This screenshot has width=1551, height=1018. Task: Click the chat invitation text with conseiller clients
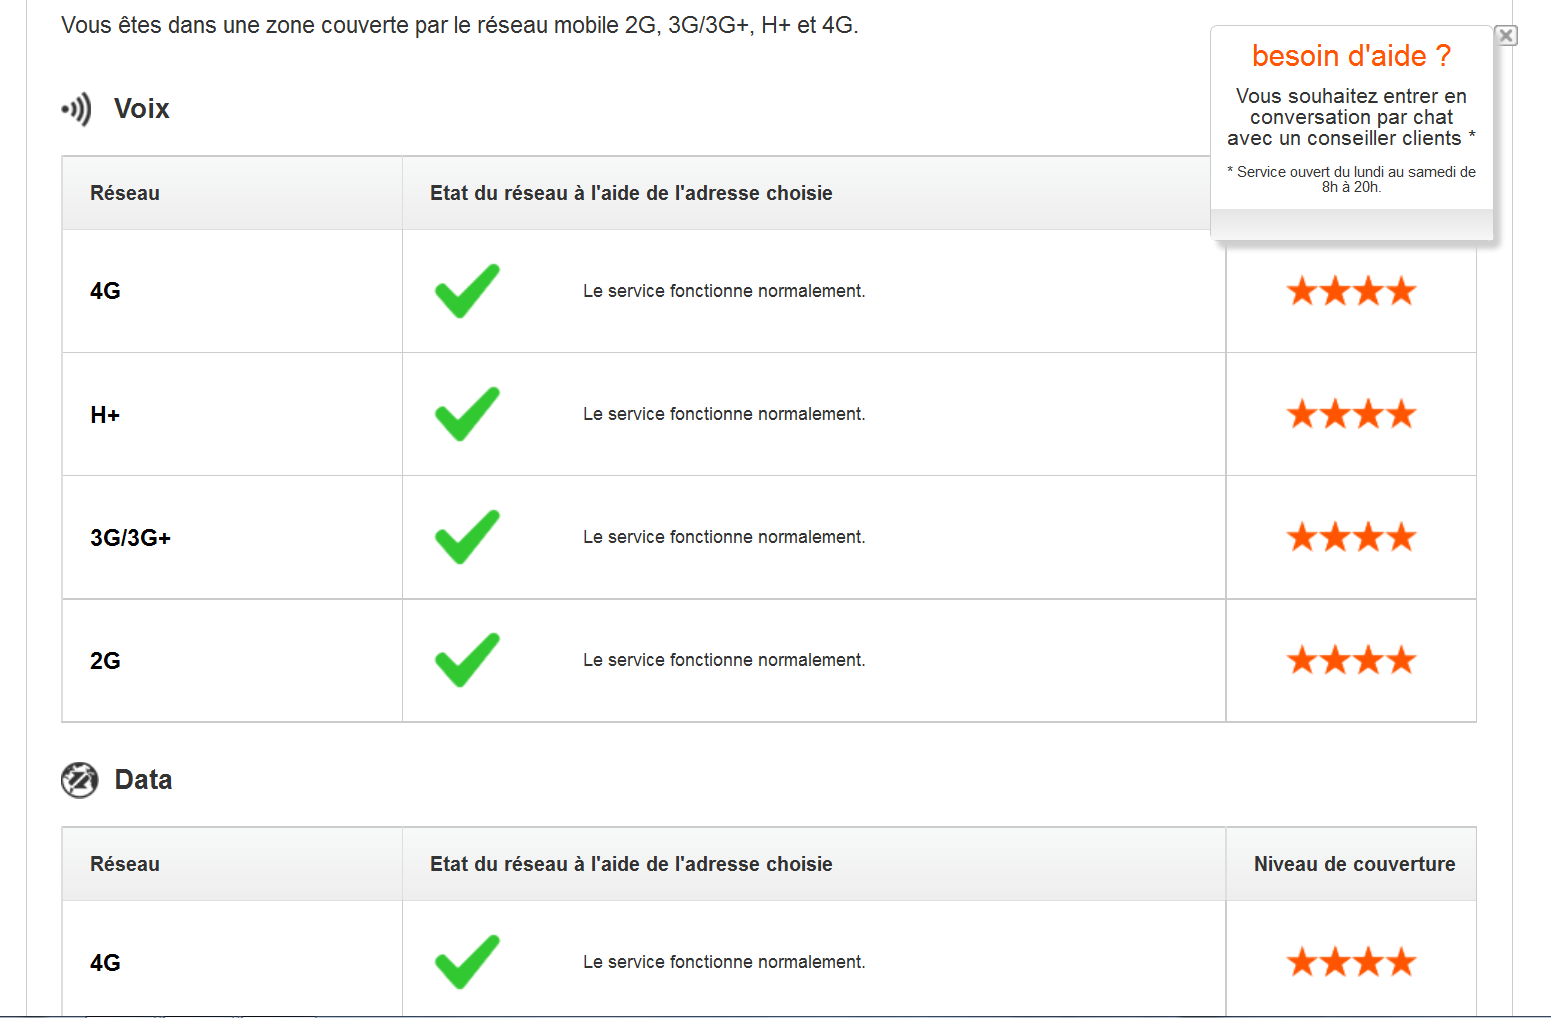[x=1351, y=118]
